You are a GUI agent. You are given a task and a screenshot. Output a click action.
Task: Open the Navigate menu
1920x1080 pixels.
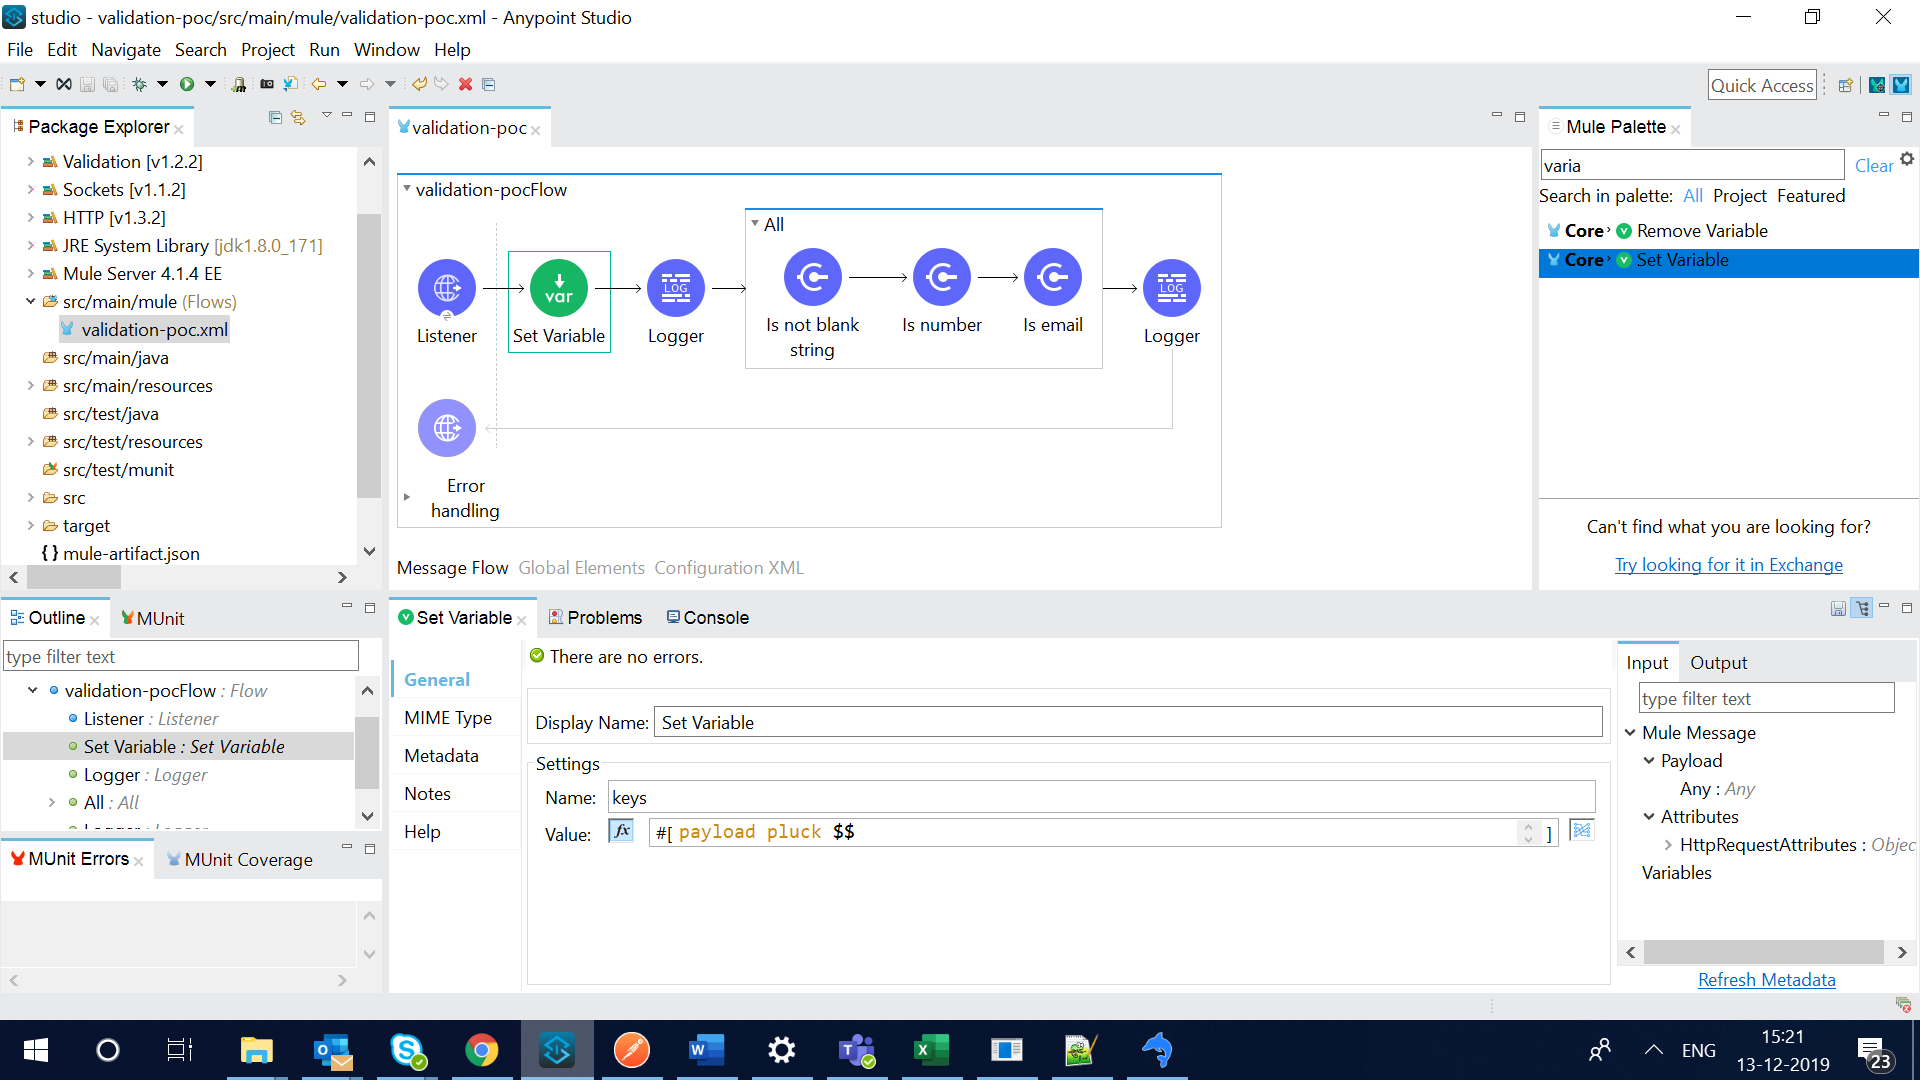[x=125, y=50]
